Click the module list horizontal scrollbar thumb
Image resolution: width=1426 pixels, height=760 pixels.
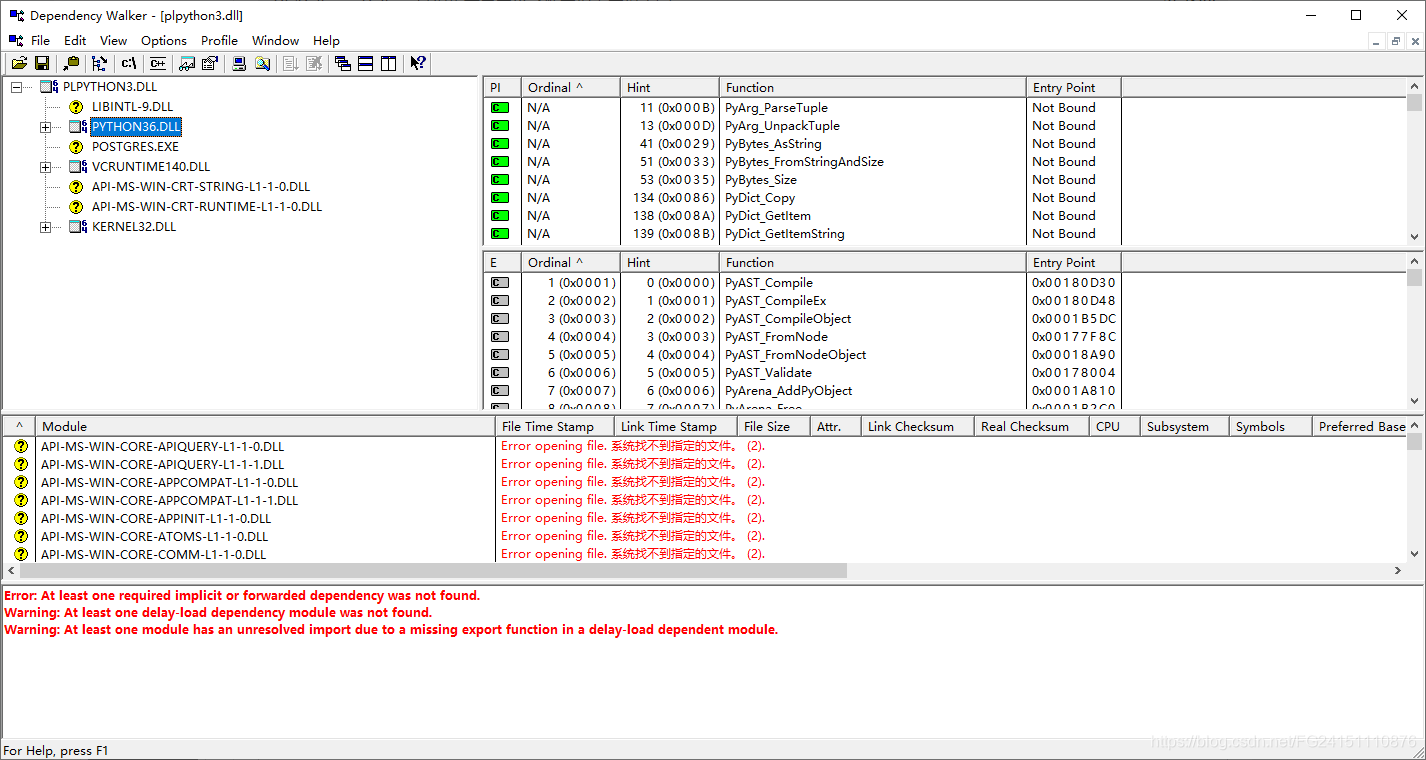coord(433,570)
